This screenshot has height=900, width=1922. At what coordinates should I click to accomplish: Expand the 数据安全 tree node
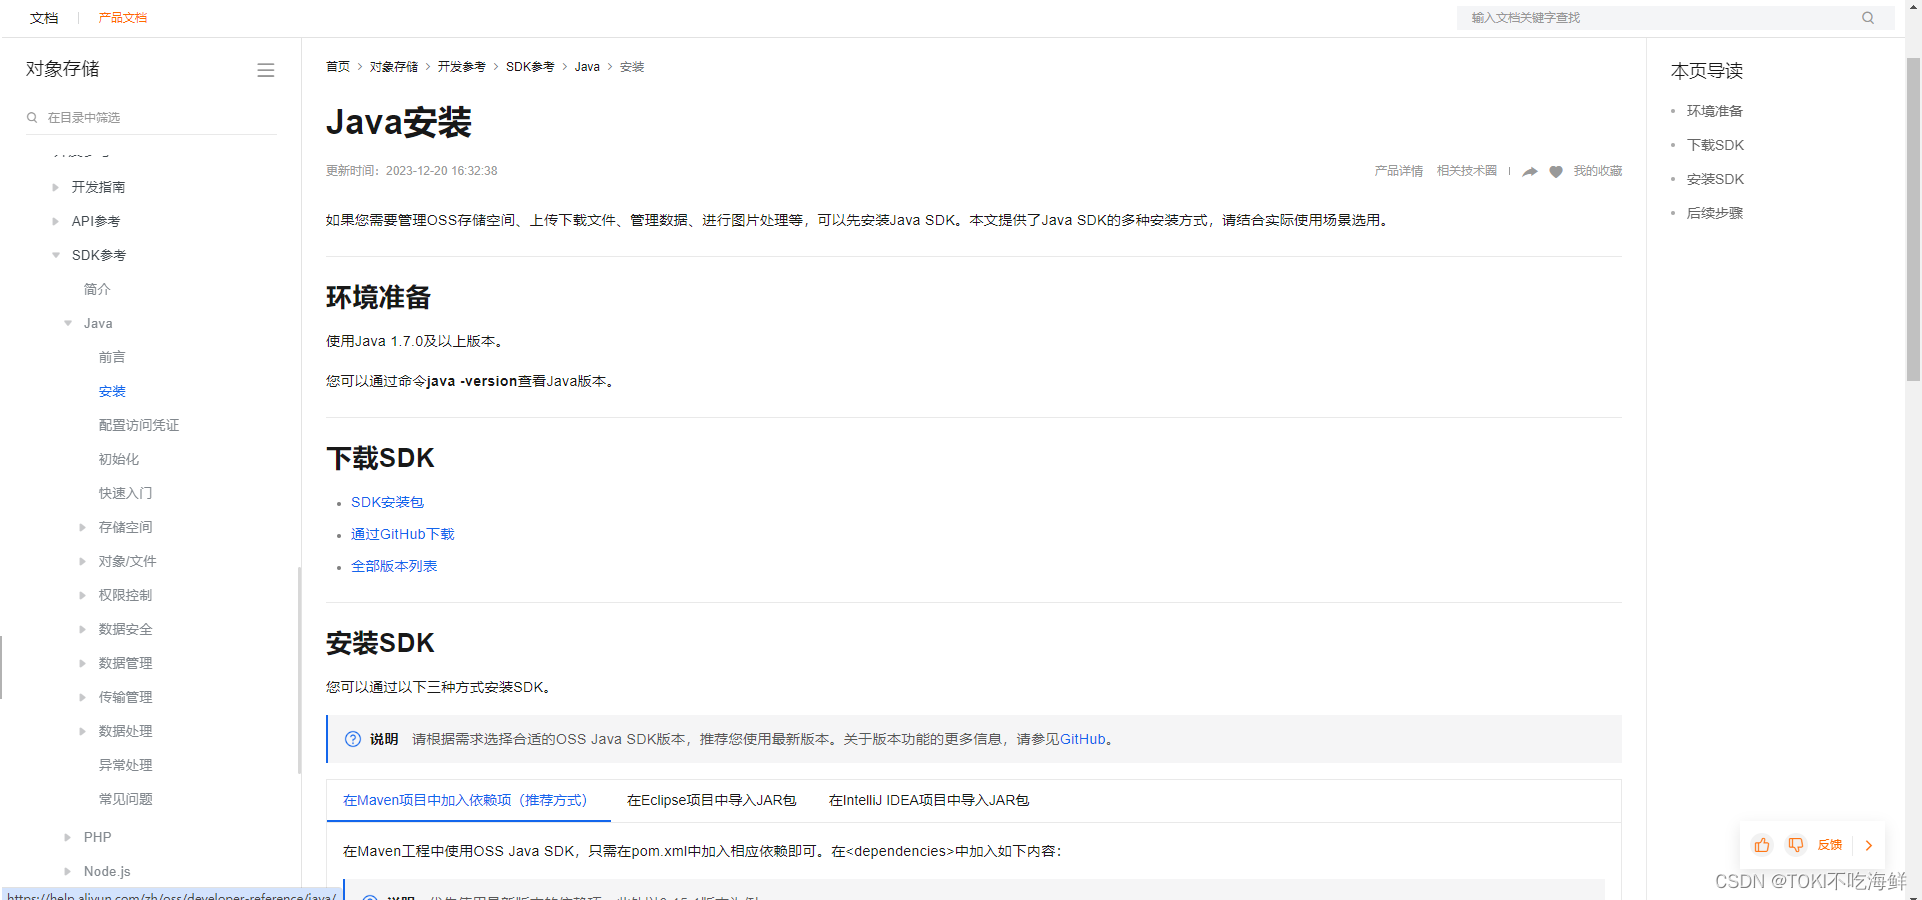[82, 629]
